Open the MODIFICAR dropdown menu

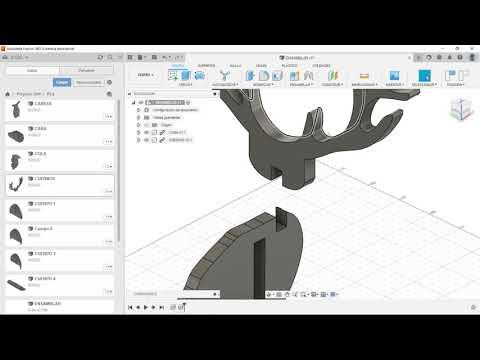263,84
